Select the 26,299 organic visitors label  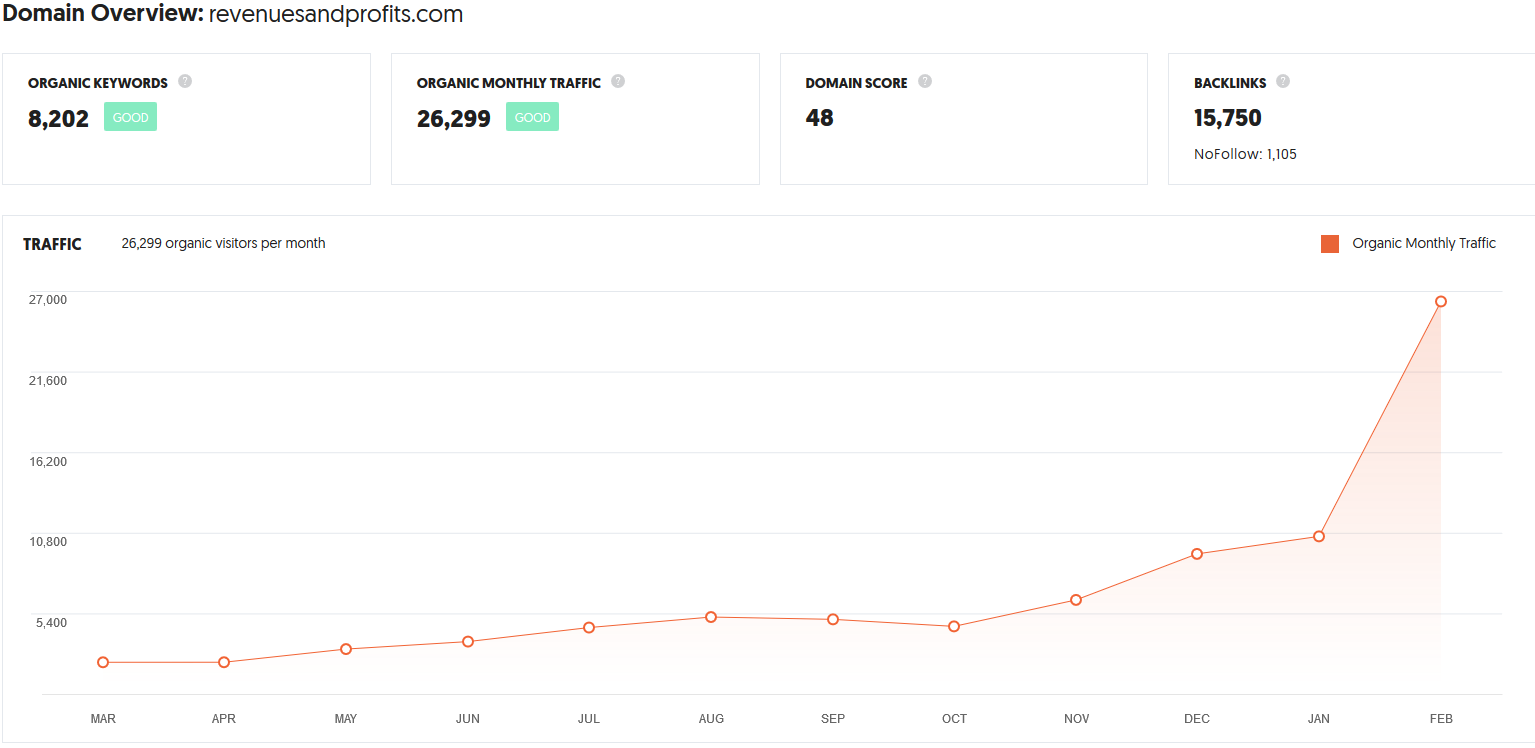(223, 243)
